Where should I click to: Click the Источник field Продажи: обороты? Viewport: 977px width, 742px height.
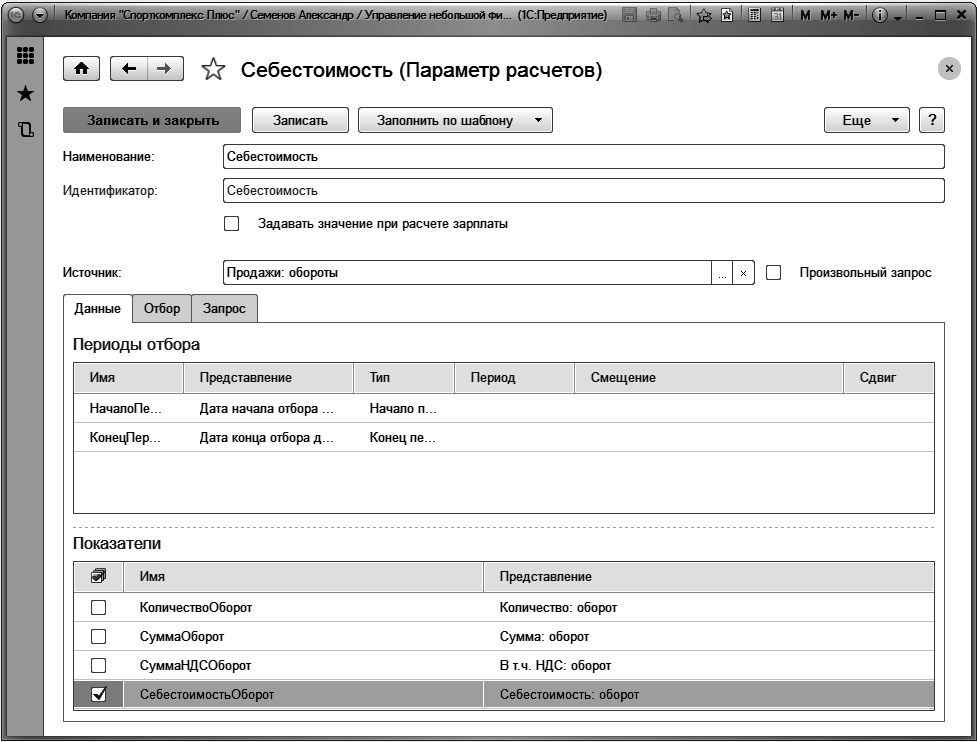tap(467, 273)
